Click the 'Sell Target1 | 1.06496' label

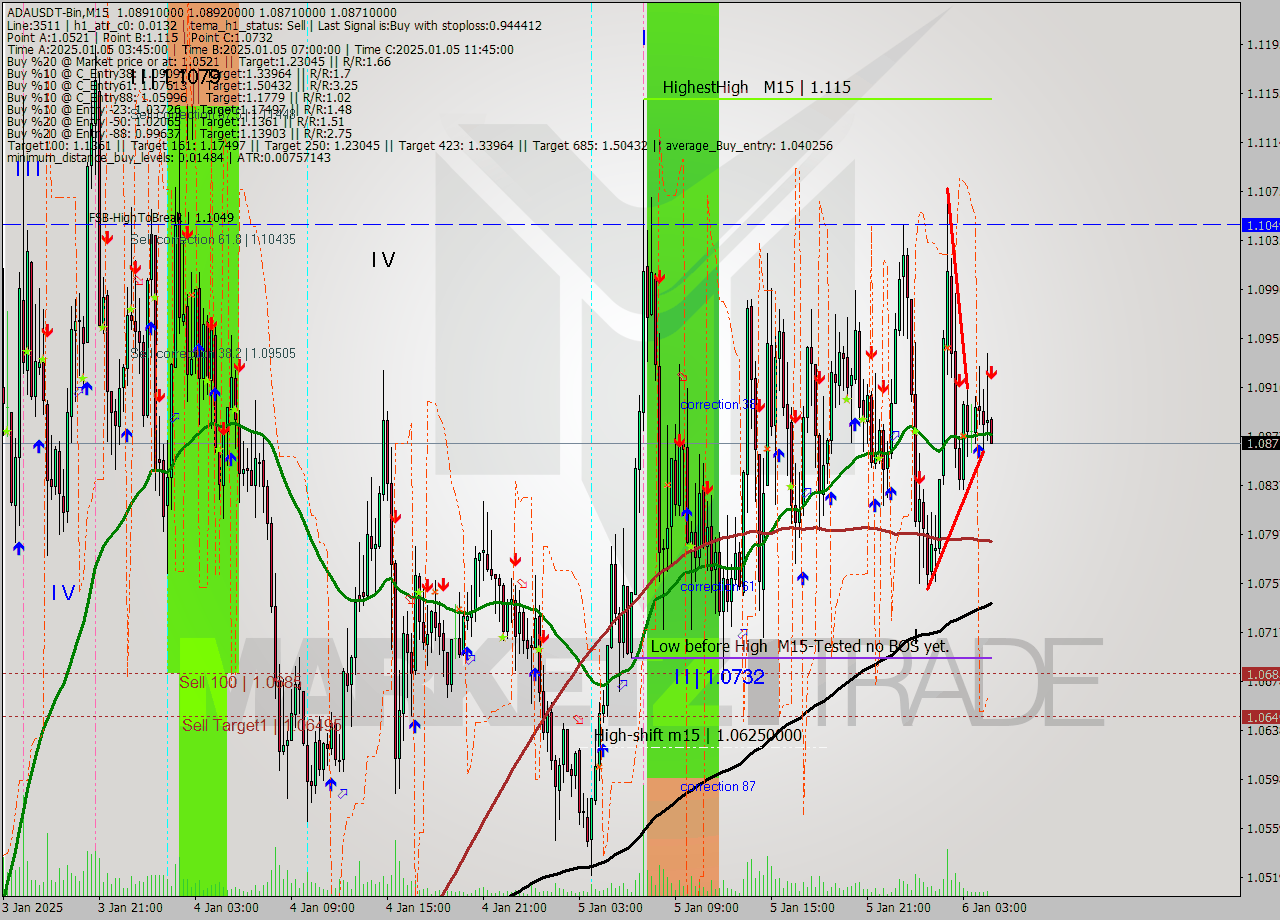(262, 725)
